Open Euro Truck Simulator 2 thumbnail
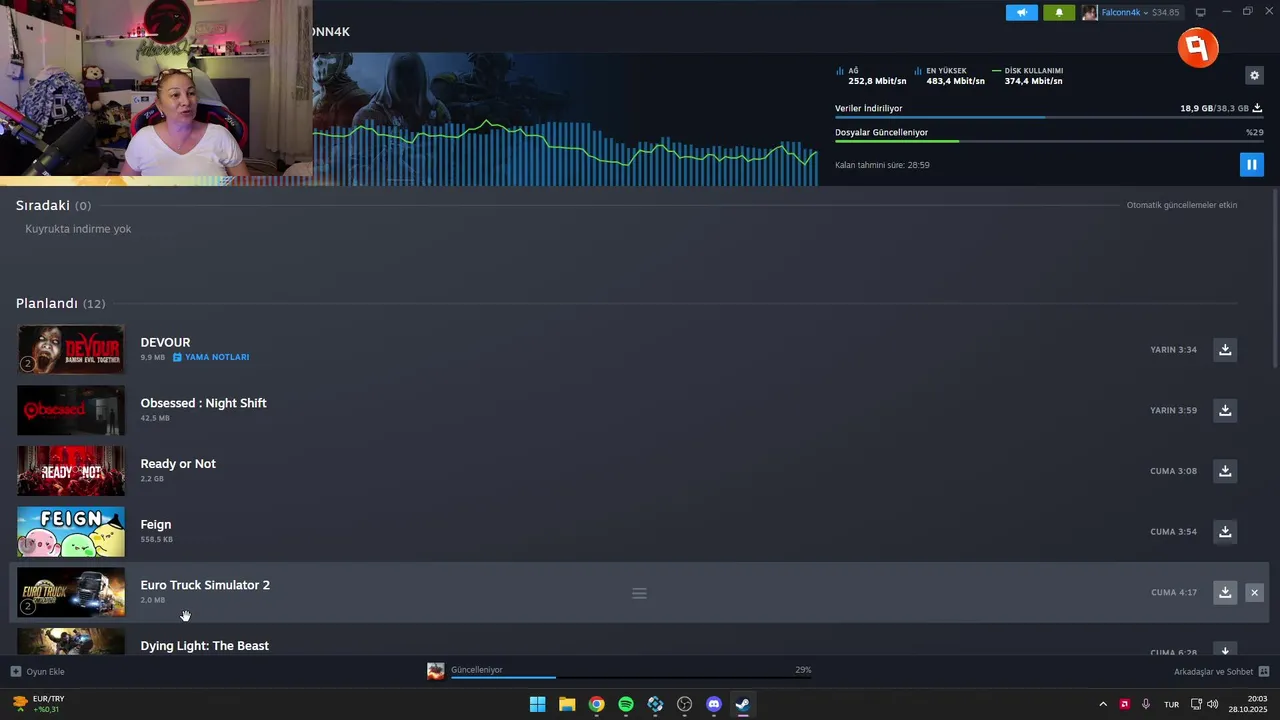 [71, 592]
